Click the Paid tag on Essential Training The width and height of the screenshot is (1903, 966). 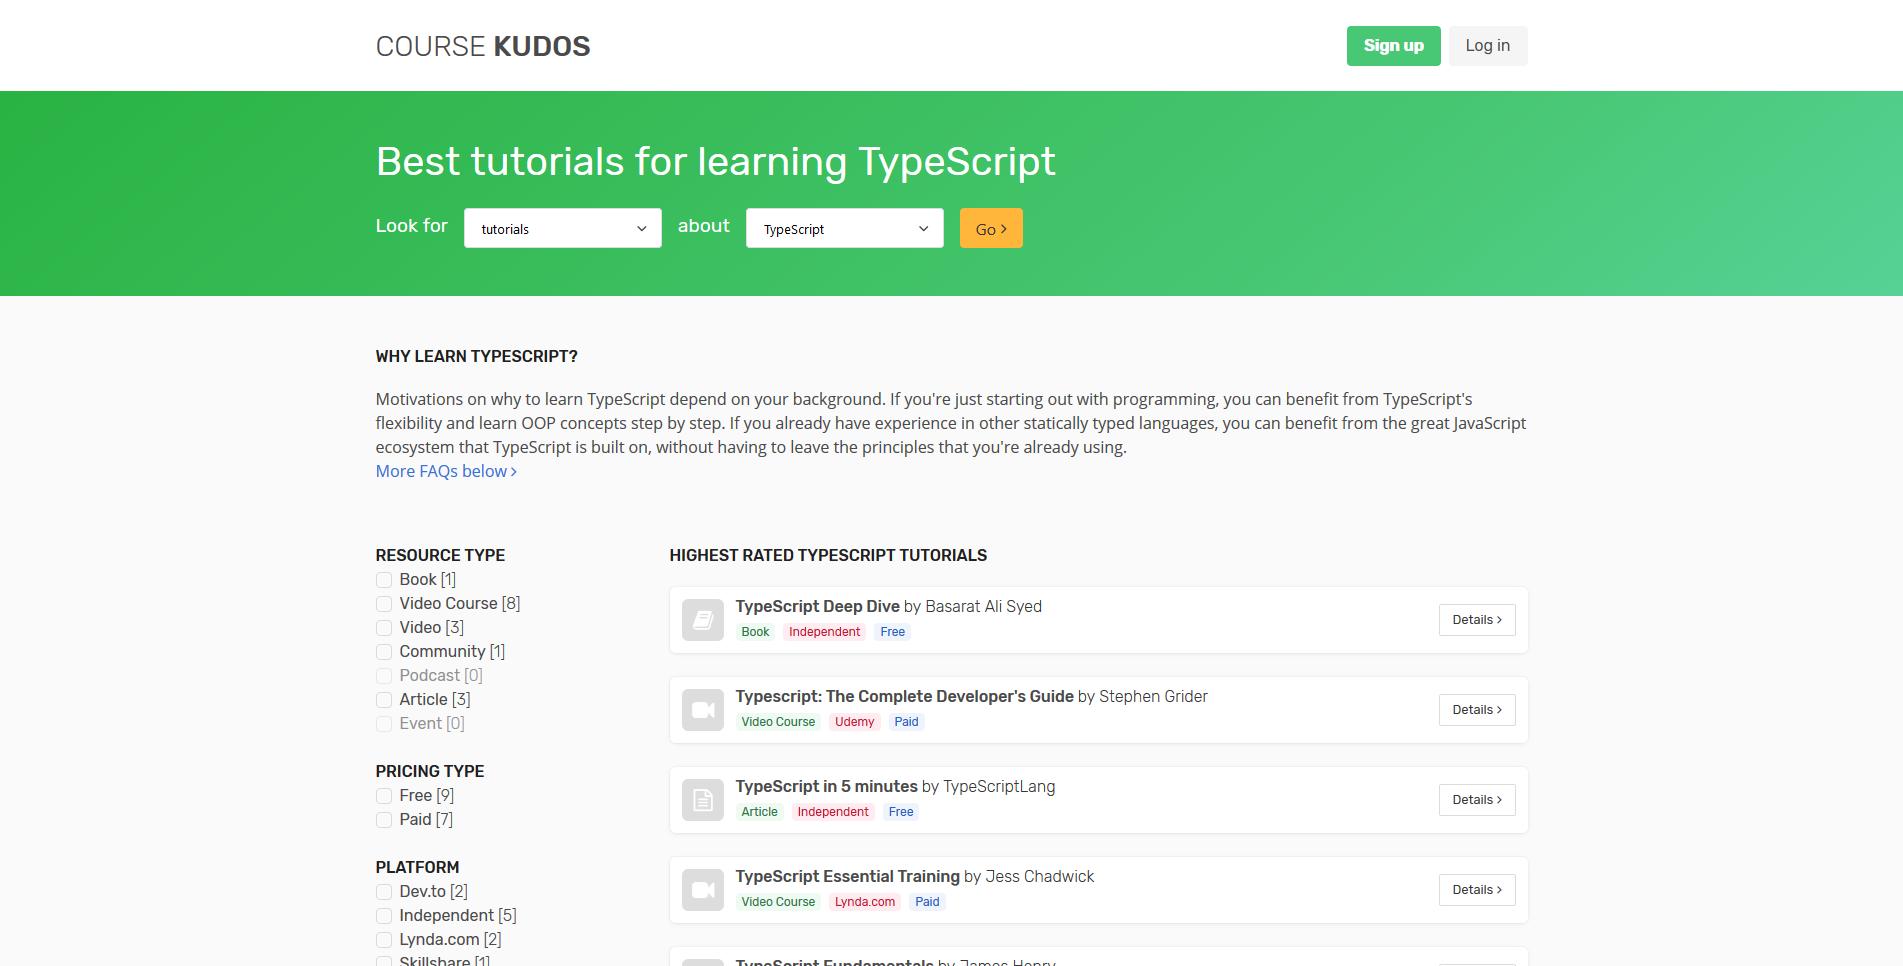pyautogui.click(x=927, y=902)
